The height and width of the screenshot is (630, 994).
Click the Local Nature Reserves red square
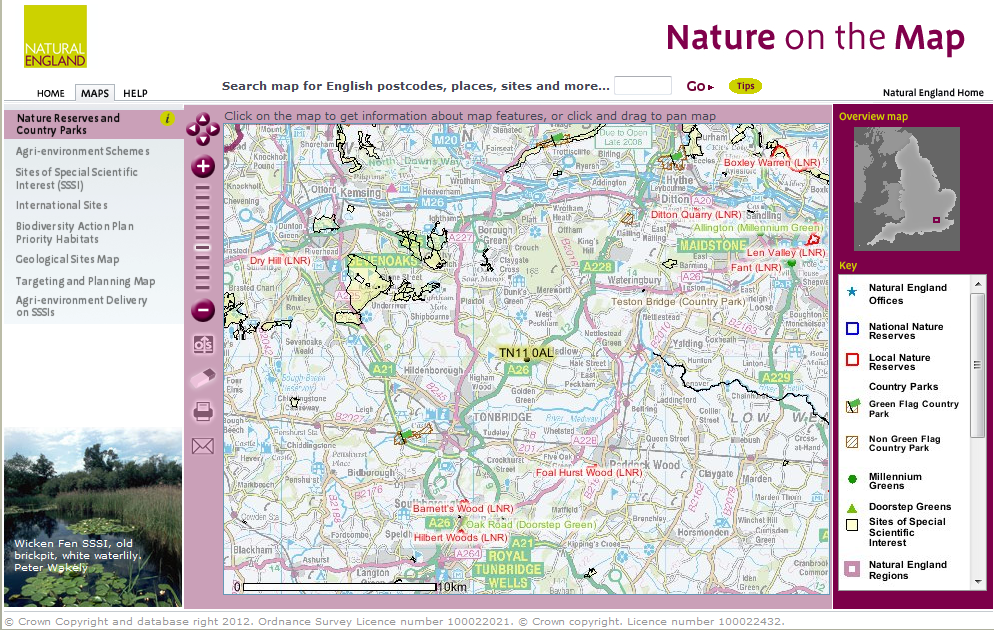click(853, 360)
